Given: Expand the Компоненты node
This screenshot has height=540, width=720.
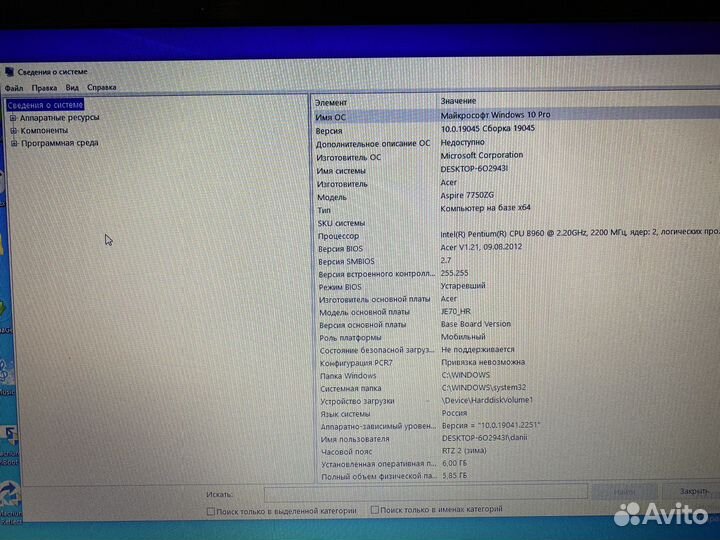Looking at the screenshot, I should point(14,131).
